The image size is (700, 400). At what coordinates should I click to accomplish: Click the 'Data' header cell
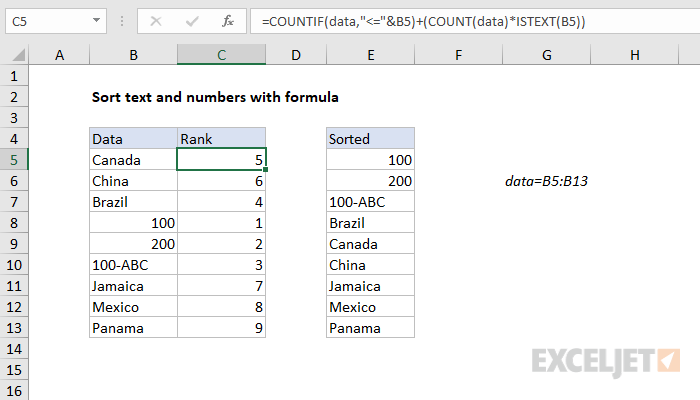coord(133,139)
